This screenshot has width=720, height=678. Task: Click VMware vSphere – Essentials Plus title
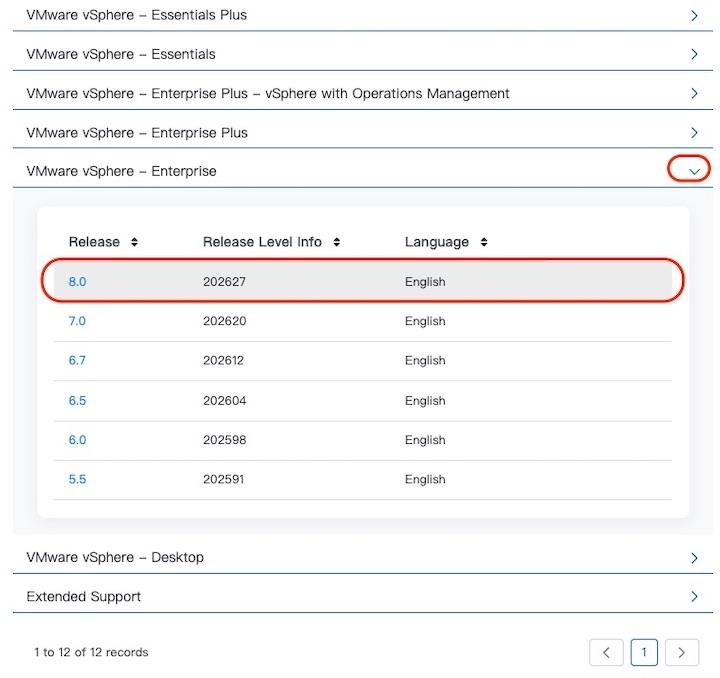point(136,15)
